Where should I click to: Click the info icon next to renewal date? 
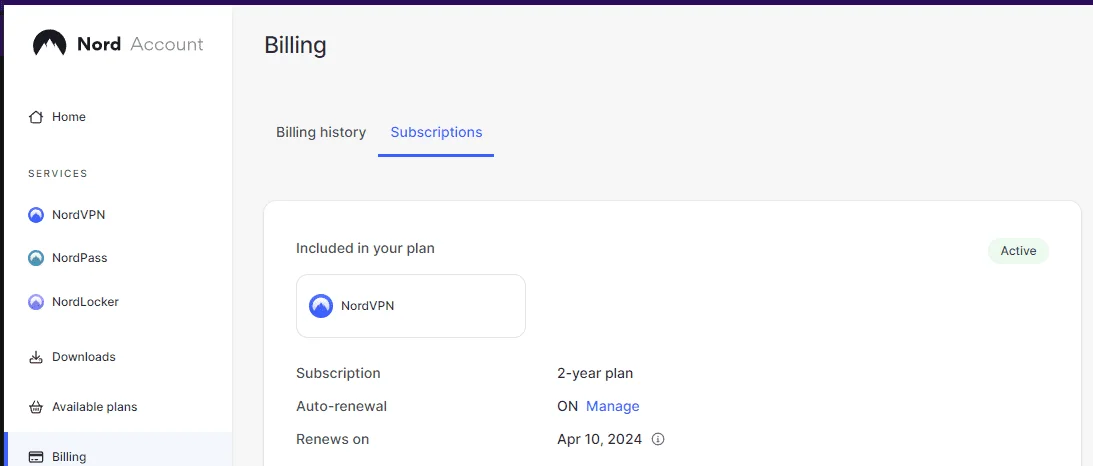tap(657, 440)
